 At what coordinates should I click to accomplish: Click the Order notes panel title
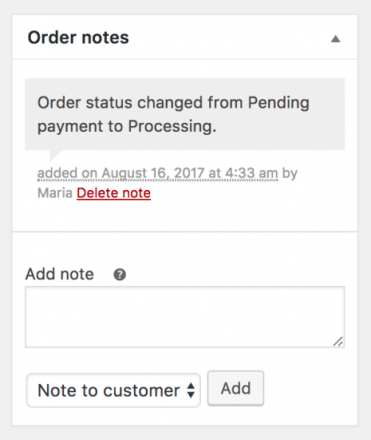pyautogui.click(x=78, y=37)
